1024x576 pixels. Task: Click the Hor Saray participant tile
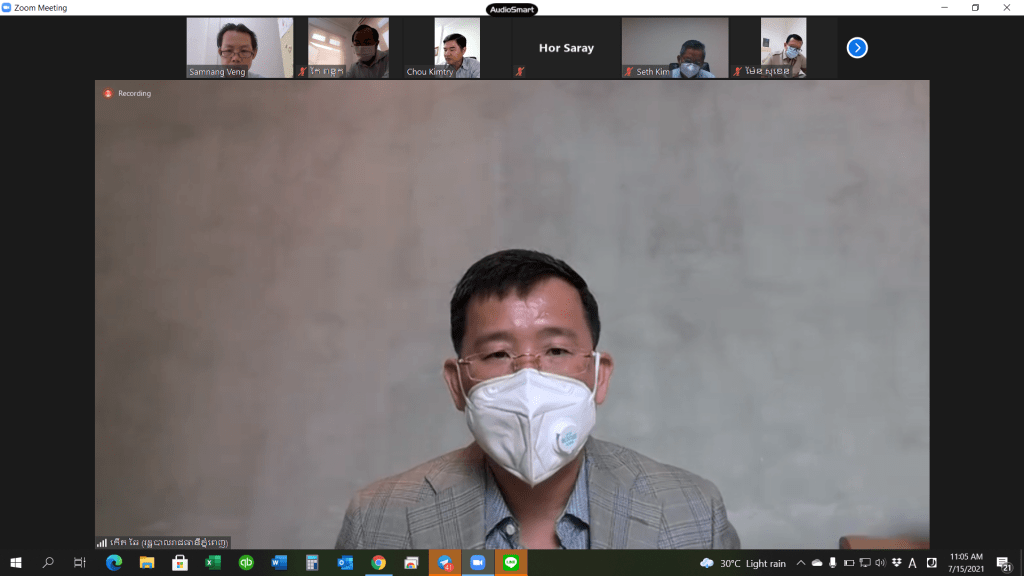coord(566,47)
